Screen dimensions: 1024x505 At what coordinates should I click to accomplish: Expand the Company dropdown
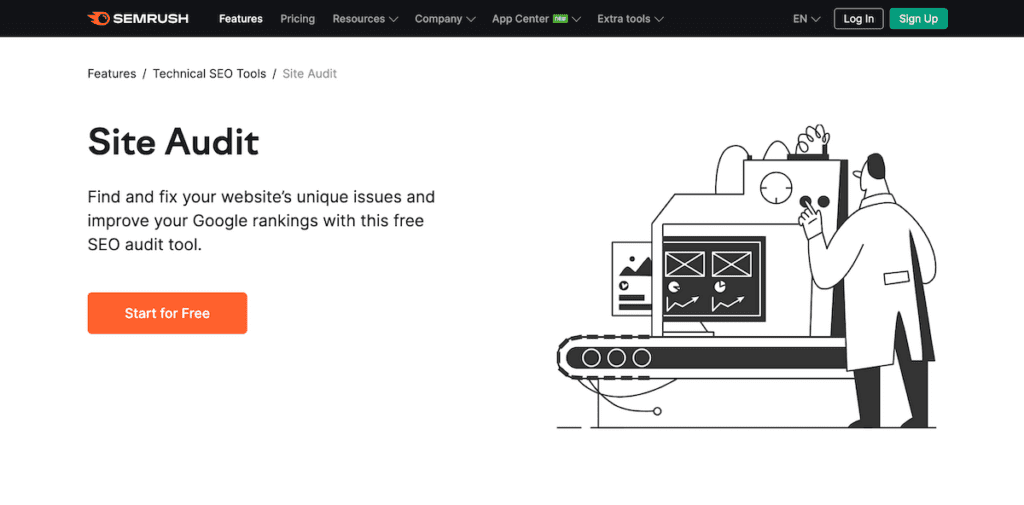445,19
